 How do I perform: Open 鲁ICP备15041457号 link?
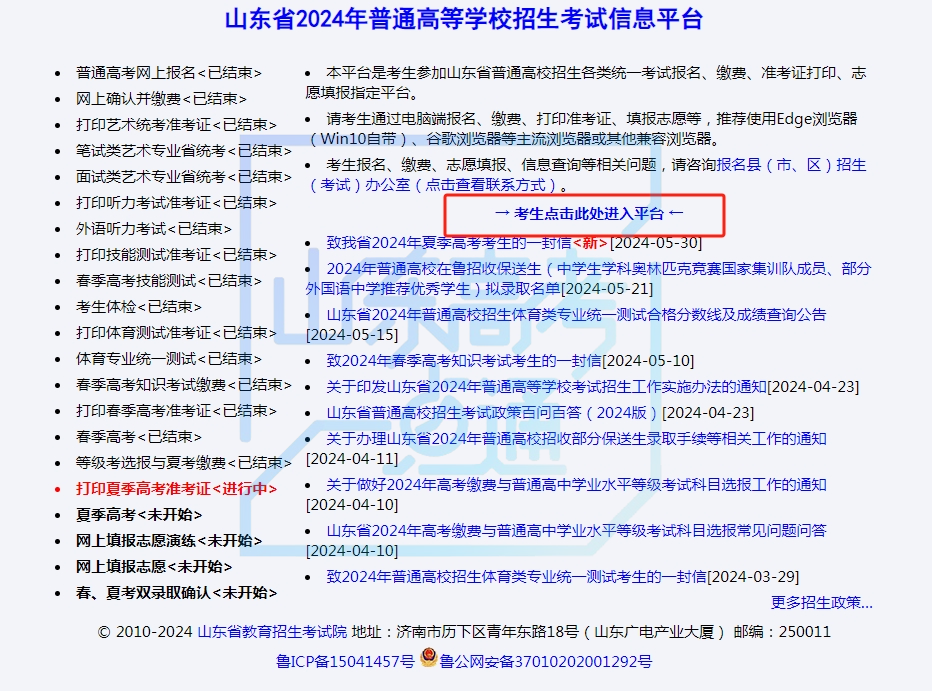click(345, 661)
